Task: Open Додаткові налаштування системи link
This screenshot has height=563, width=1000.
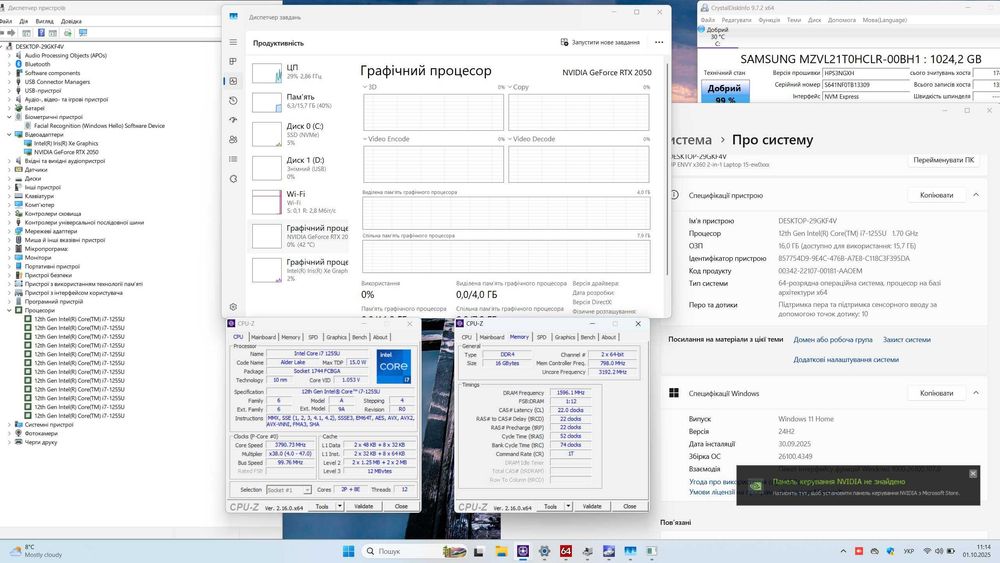Action: [846, 360]
